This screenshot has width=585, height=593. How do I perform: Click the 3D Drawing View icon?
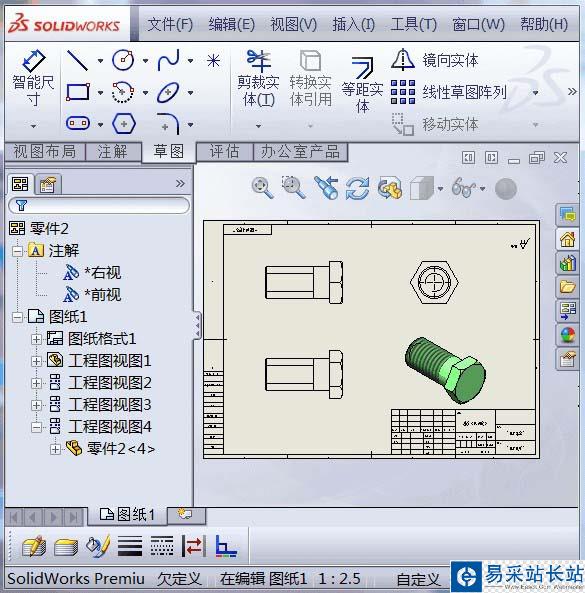coord(389,188)
